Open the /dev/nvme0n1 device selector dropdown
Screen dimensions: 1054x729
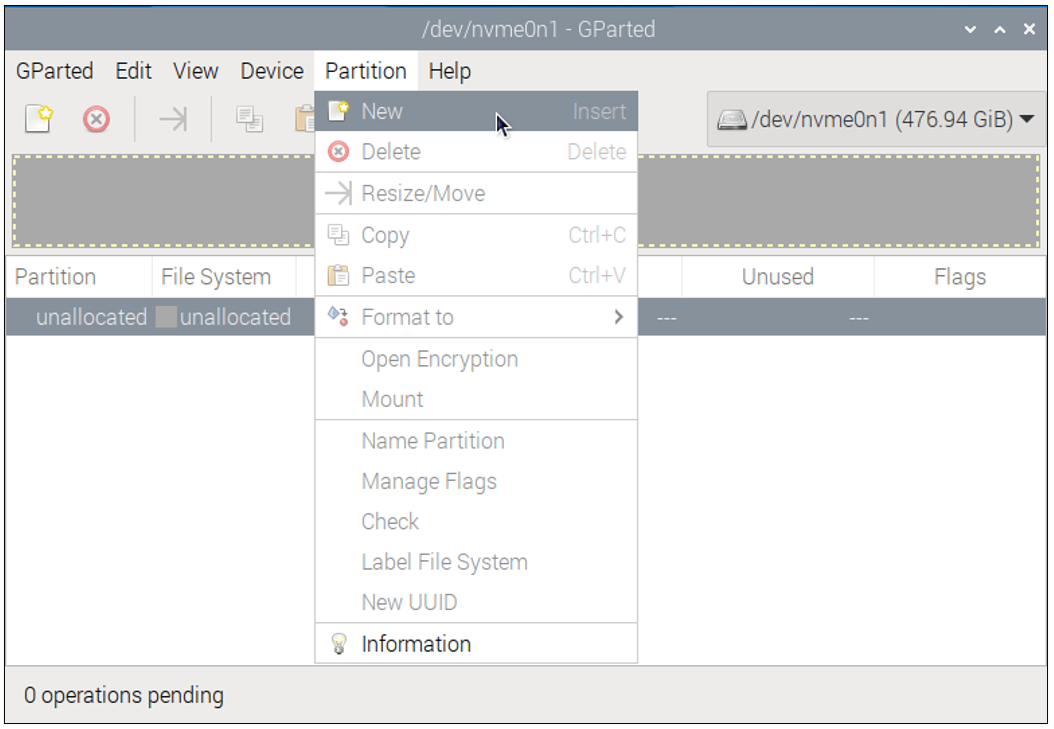[877, 120]
